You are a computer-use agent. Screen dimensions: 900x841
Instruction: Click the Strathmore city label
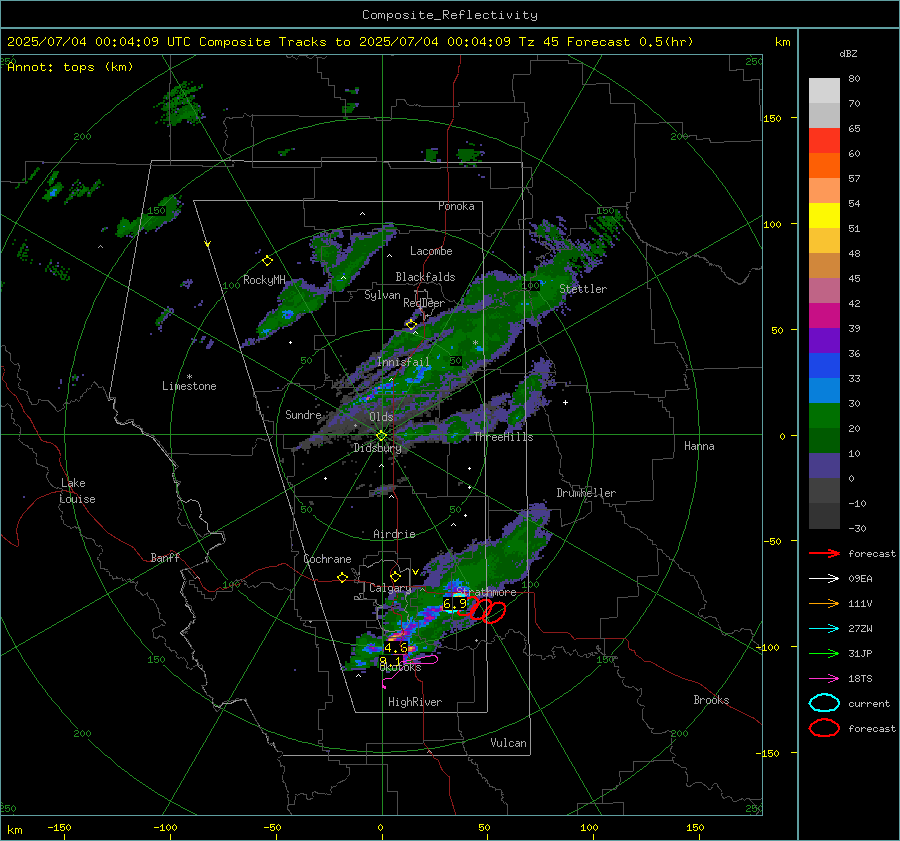486,592
